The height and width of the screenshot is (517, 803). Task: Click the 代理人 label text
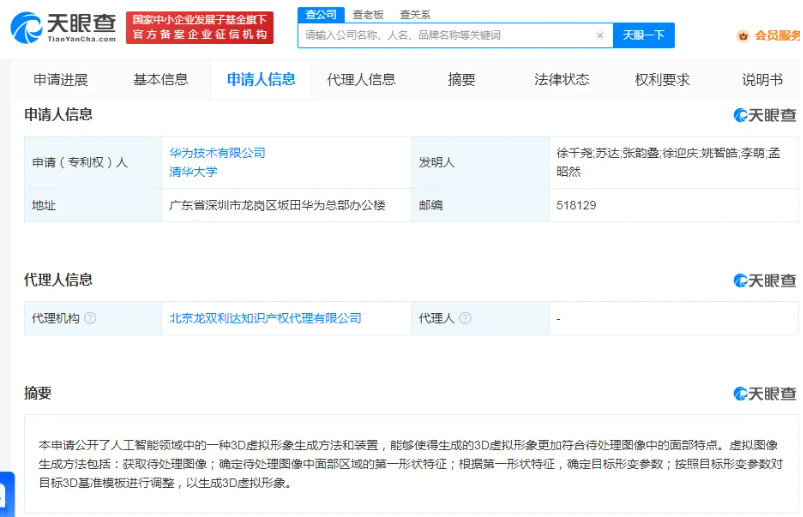click(x=436, y=318)
